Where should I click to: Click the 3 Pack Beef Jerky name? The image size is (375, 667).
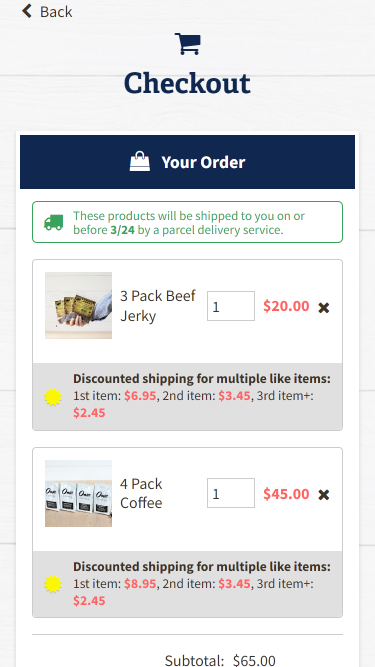point(158,306)
